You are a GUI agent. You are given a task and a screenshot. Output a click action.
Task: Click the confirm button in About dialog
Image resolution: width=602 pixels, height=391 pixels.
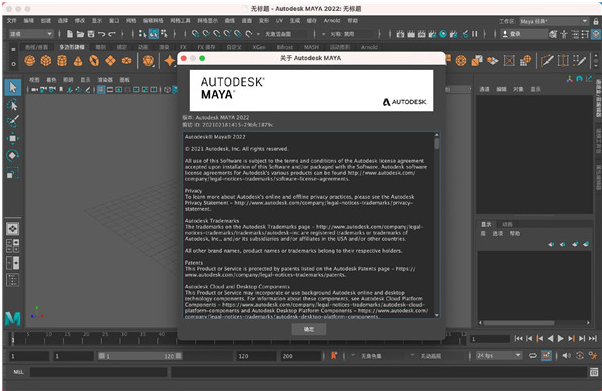(309, 329)
